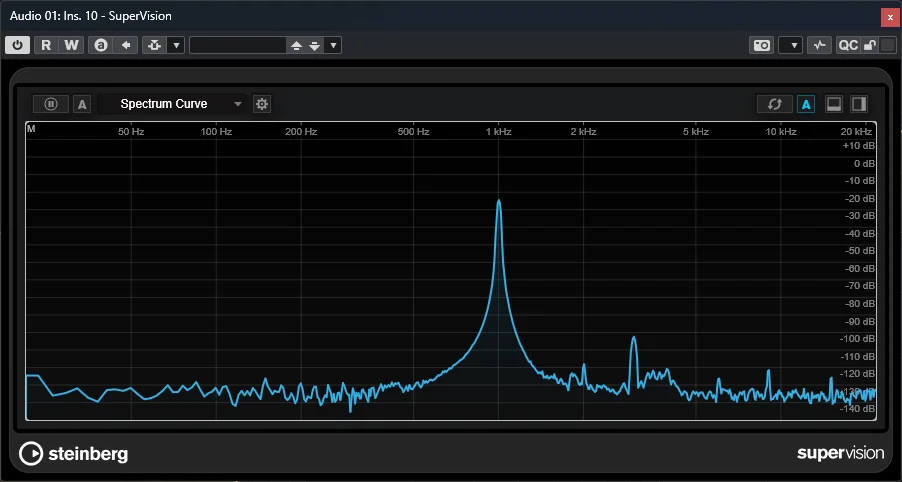The width and height of the screenshot is (902, 482).
Task: Click the -100 dB level label
Action: 858,339
